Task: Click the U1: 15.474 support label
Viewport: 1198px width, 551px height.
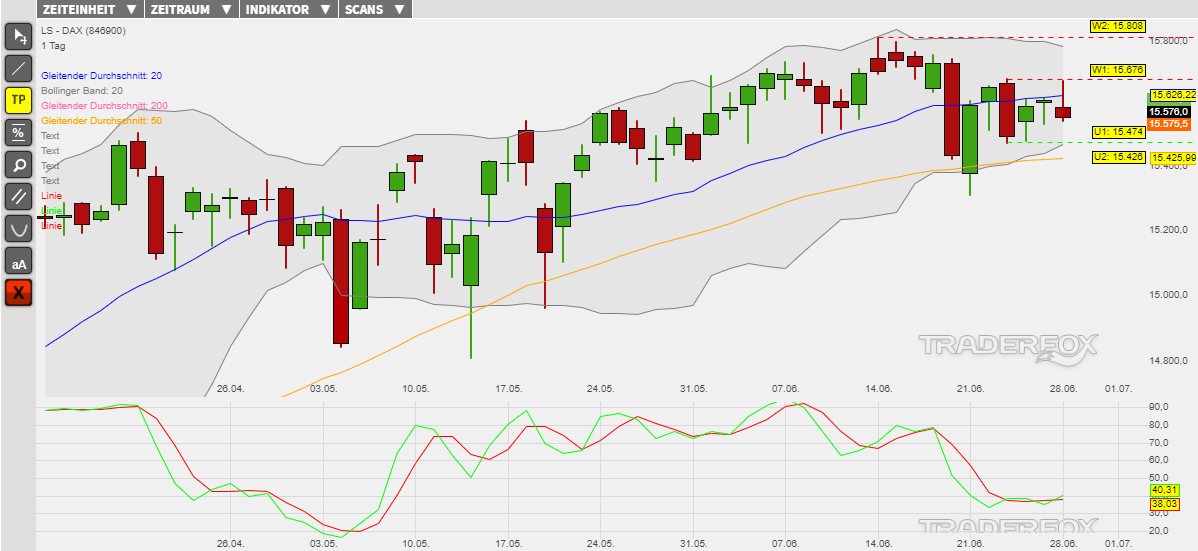Action: [x=1117, y=132]
